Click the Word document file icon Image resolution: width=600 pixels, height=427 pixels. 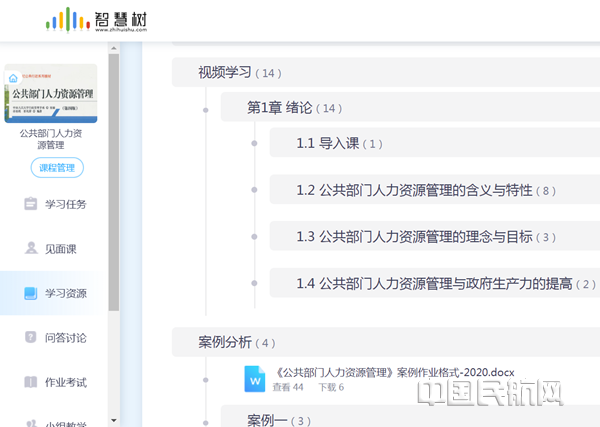click(255, 379)
